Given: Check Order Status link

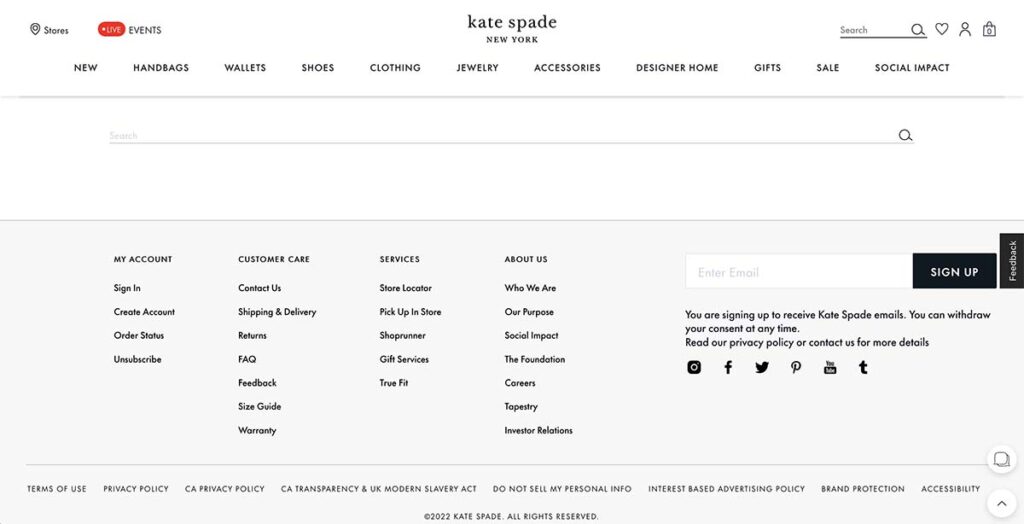Looking at the screenshot, I should click(x=138, y=335).
